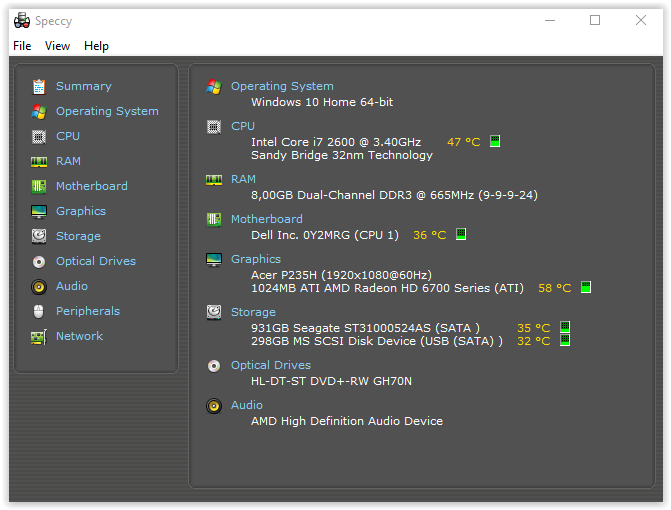Click the Graphics heading in main panel
The height and width of the screenshot is (510, 671).
(x=256, y=259)
